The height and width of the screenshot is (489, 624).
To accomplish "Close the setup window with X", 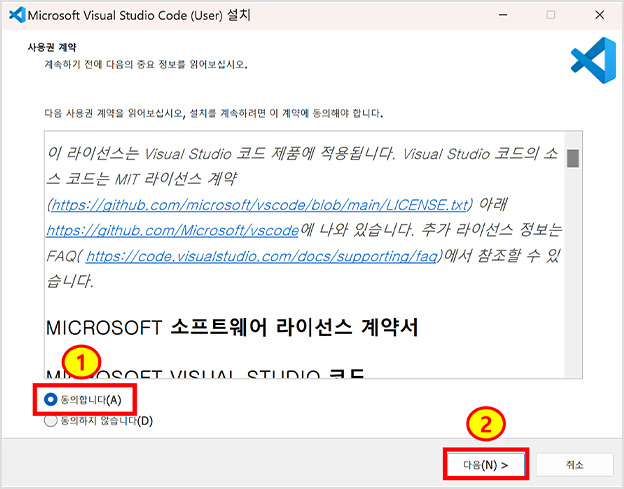I will (596, 16).
